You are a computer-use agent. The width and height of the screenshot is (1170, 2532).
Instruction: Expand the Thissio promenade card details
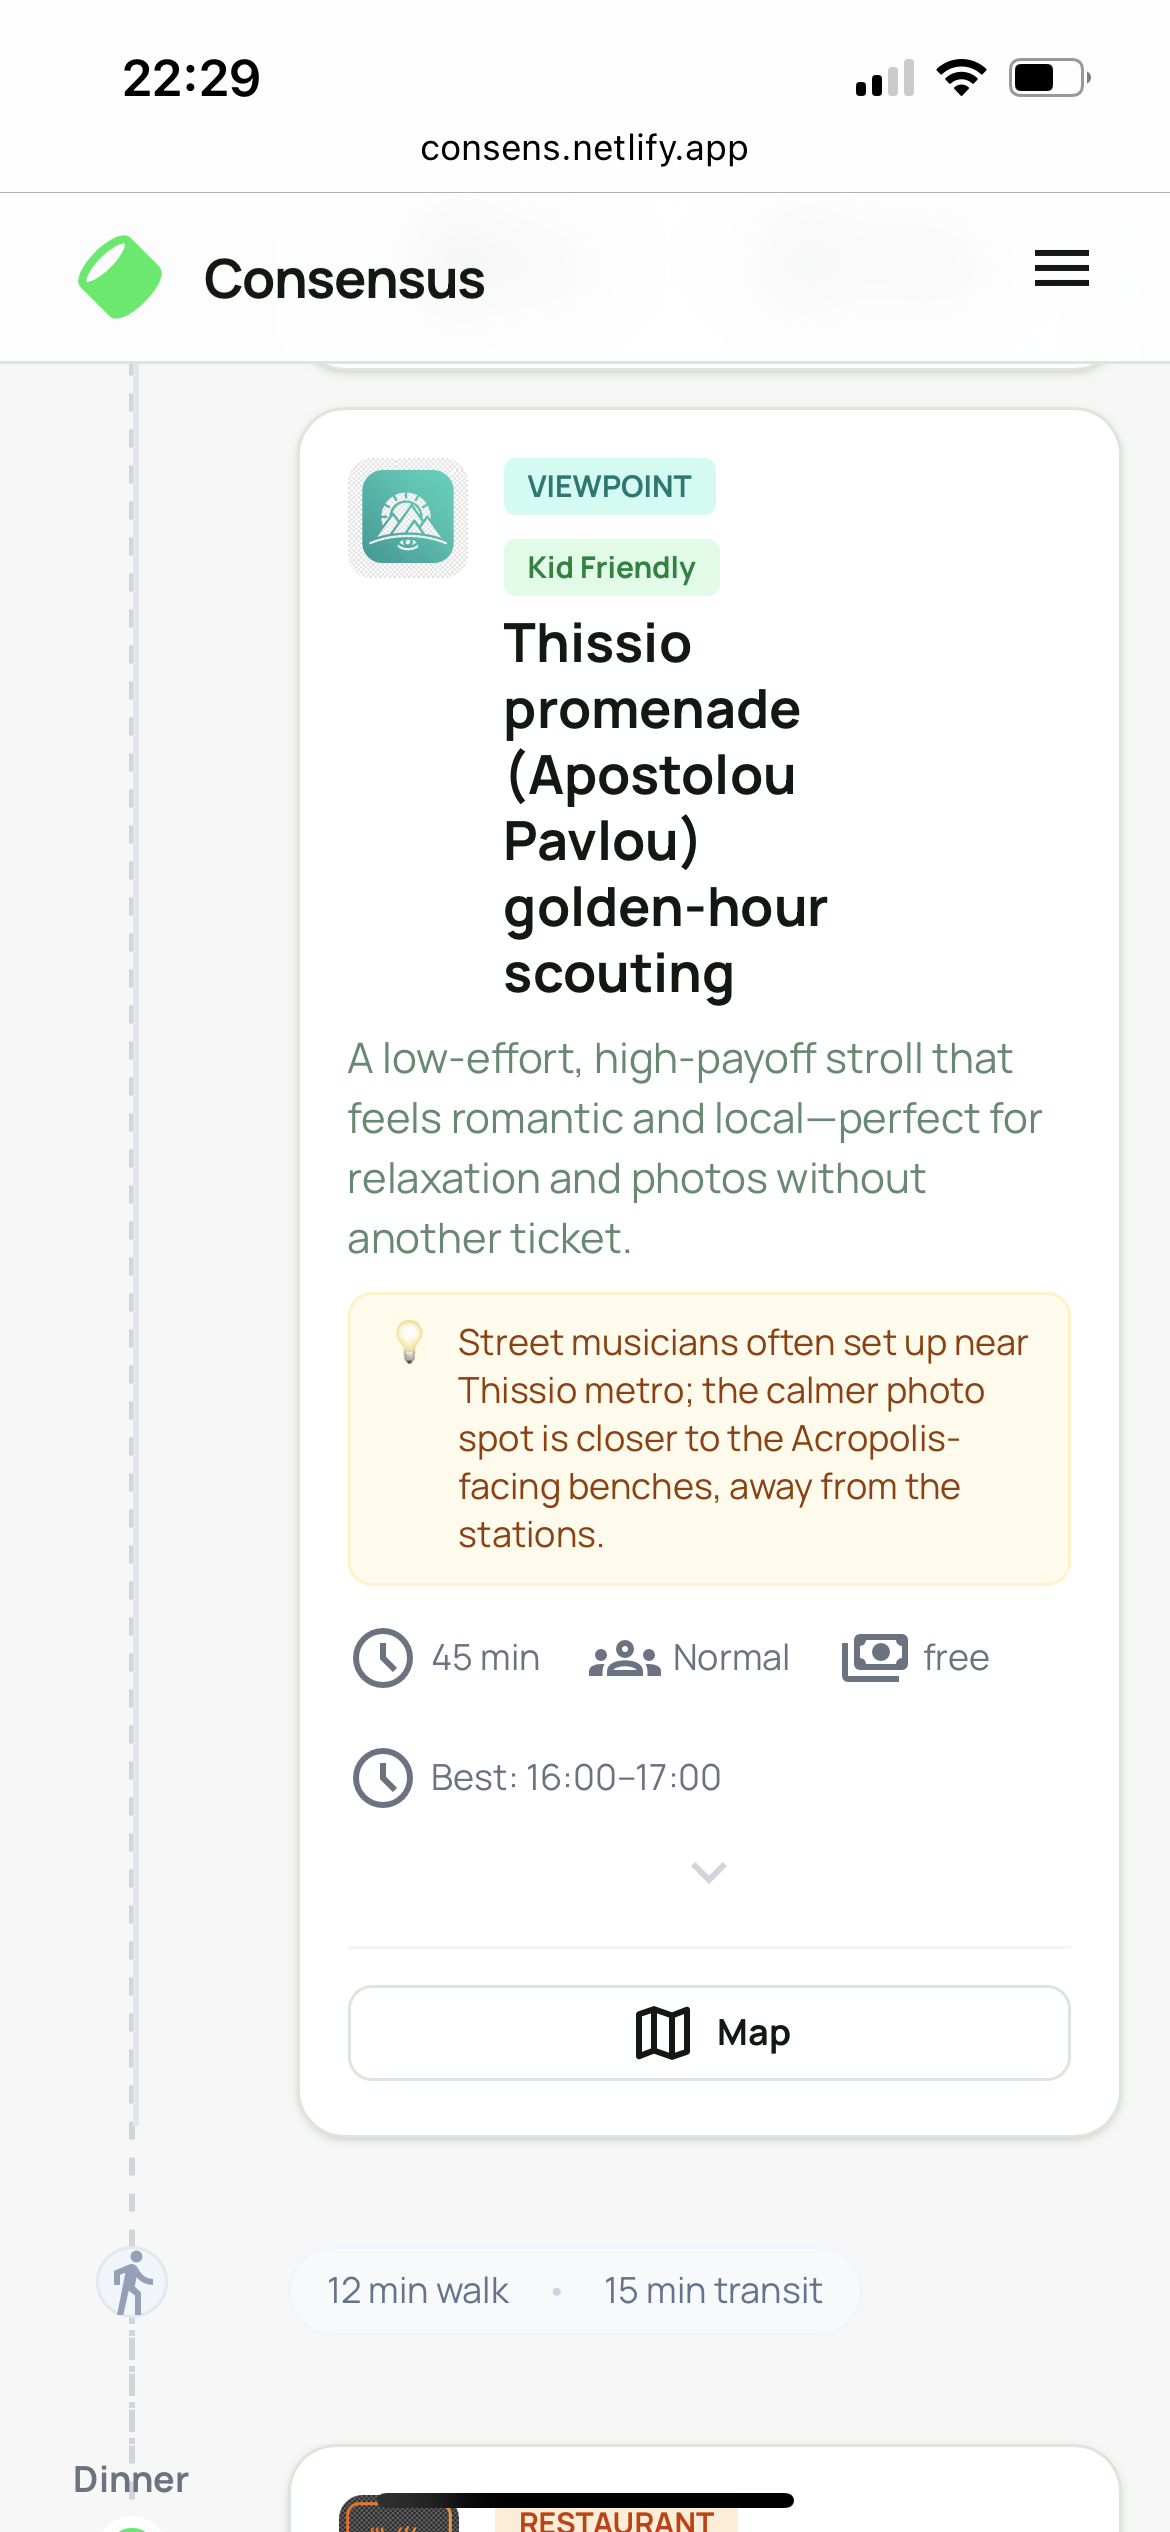coord(709,1872)
